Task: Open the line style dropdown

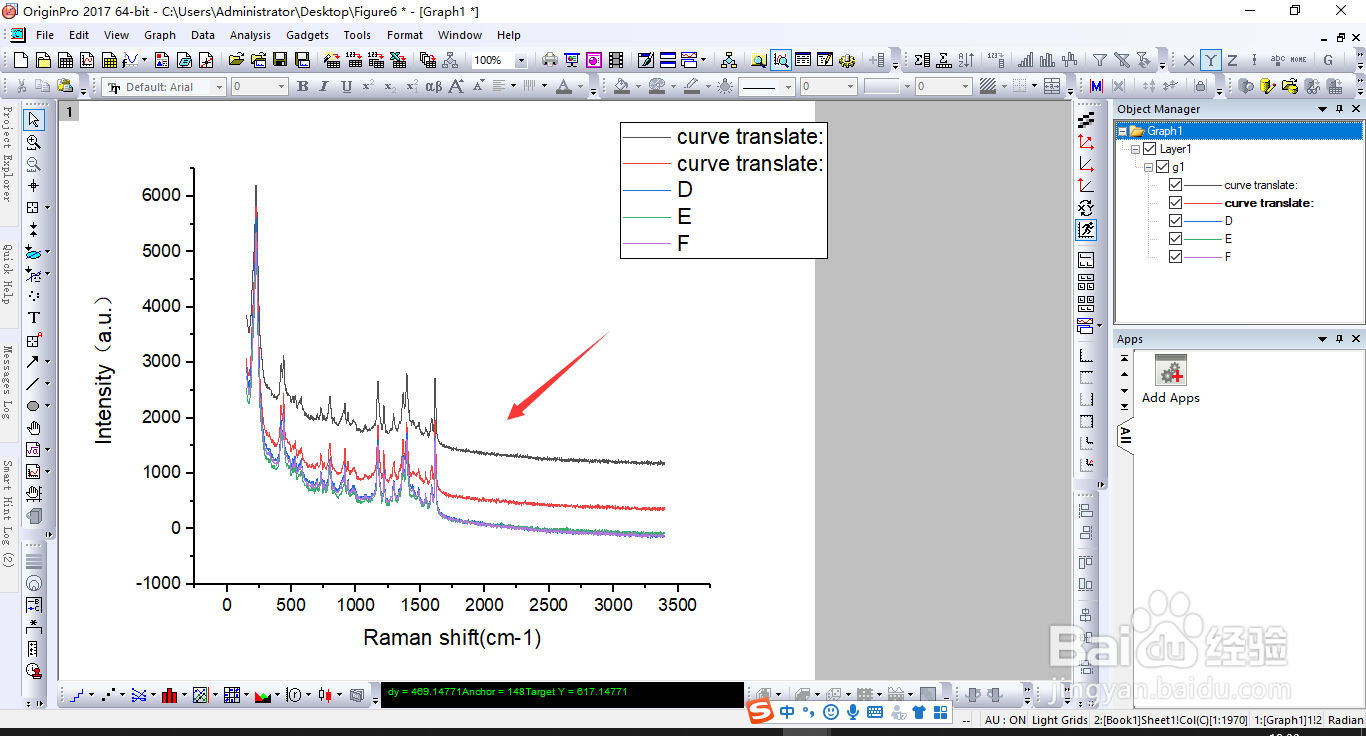Action: click(x=788, y=87)
